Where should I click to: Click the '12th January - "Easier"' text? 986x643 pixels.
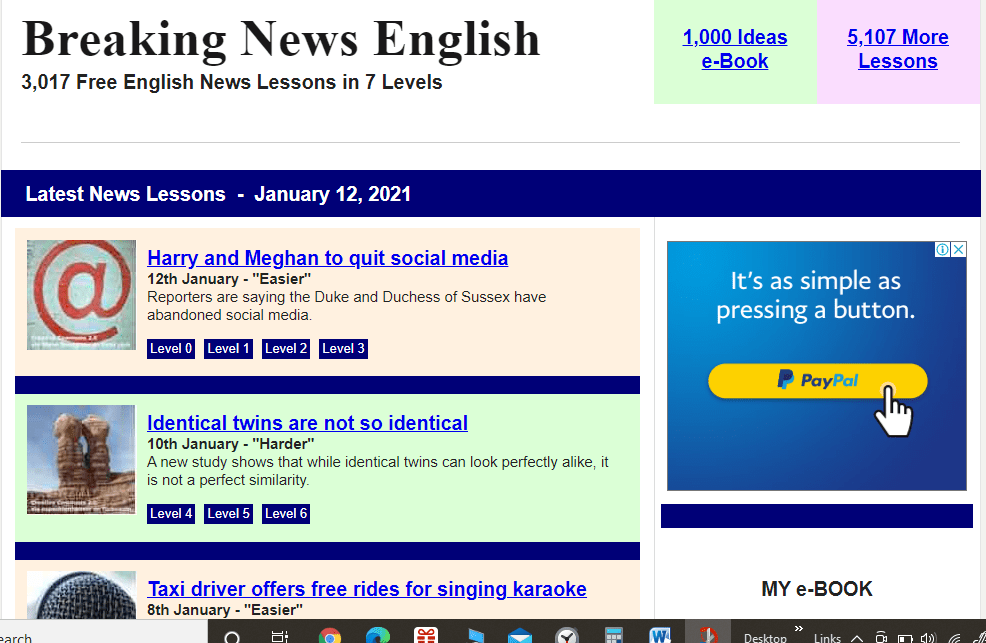tap(229, 278)
